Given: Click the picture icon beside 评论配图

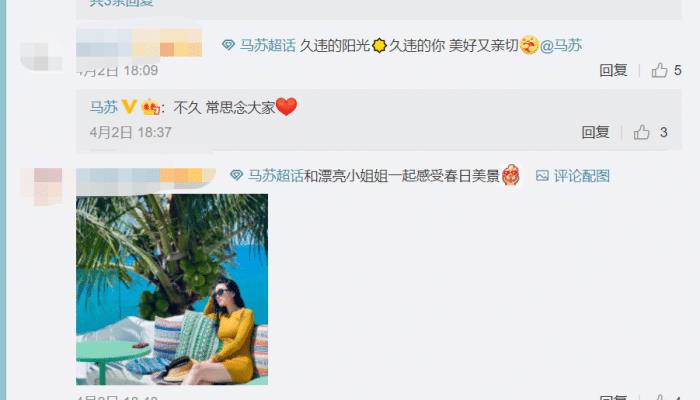Looking at the screenshot, I should pyautogui.click(x=542, y=175).
